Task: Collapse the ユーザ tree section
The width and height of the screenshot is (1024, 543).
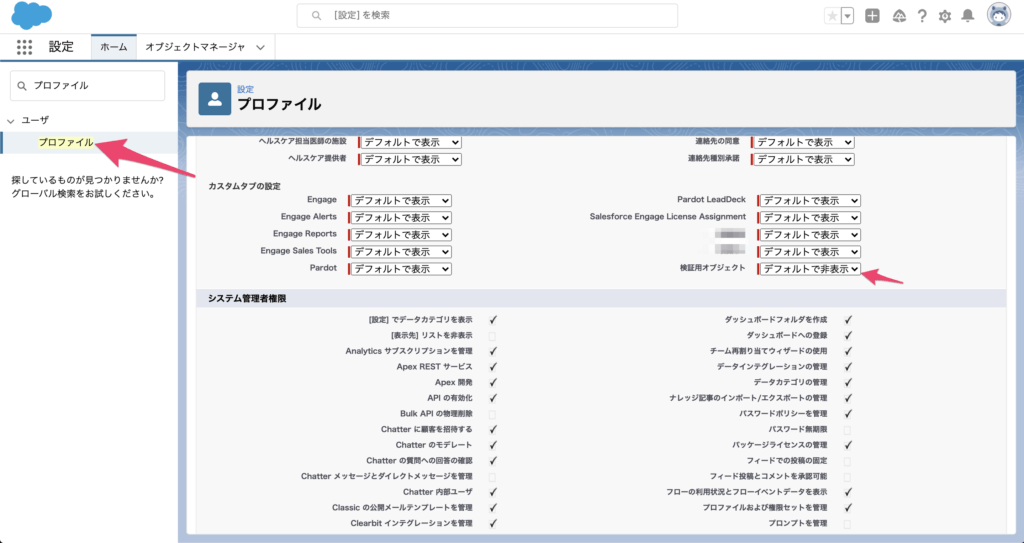Action: click(10, 120)
